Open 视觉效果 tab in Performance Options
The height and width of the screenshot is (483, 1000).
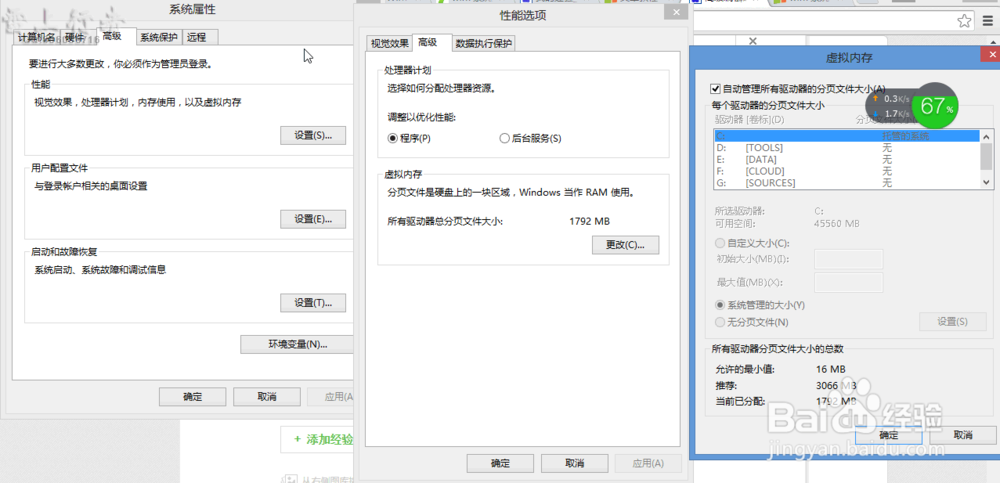[x=390, y=43]
